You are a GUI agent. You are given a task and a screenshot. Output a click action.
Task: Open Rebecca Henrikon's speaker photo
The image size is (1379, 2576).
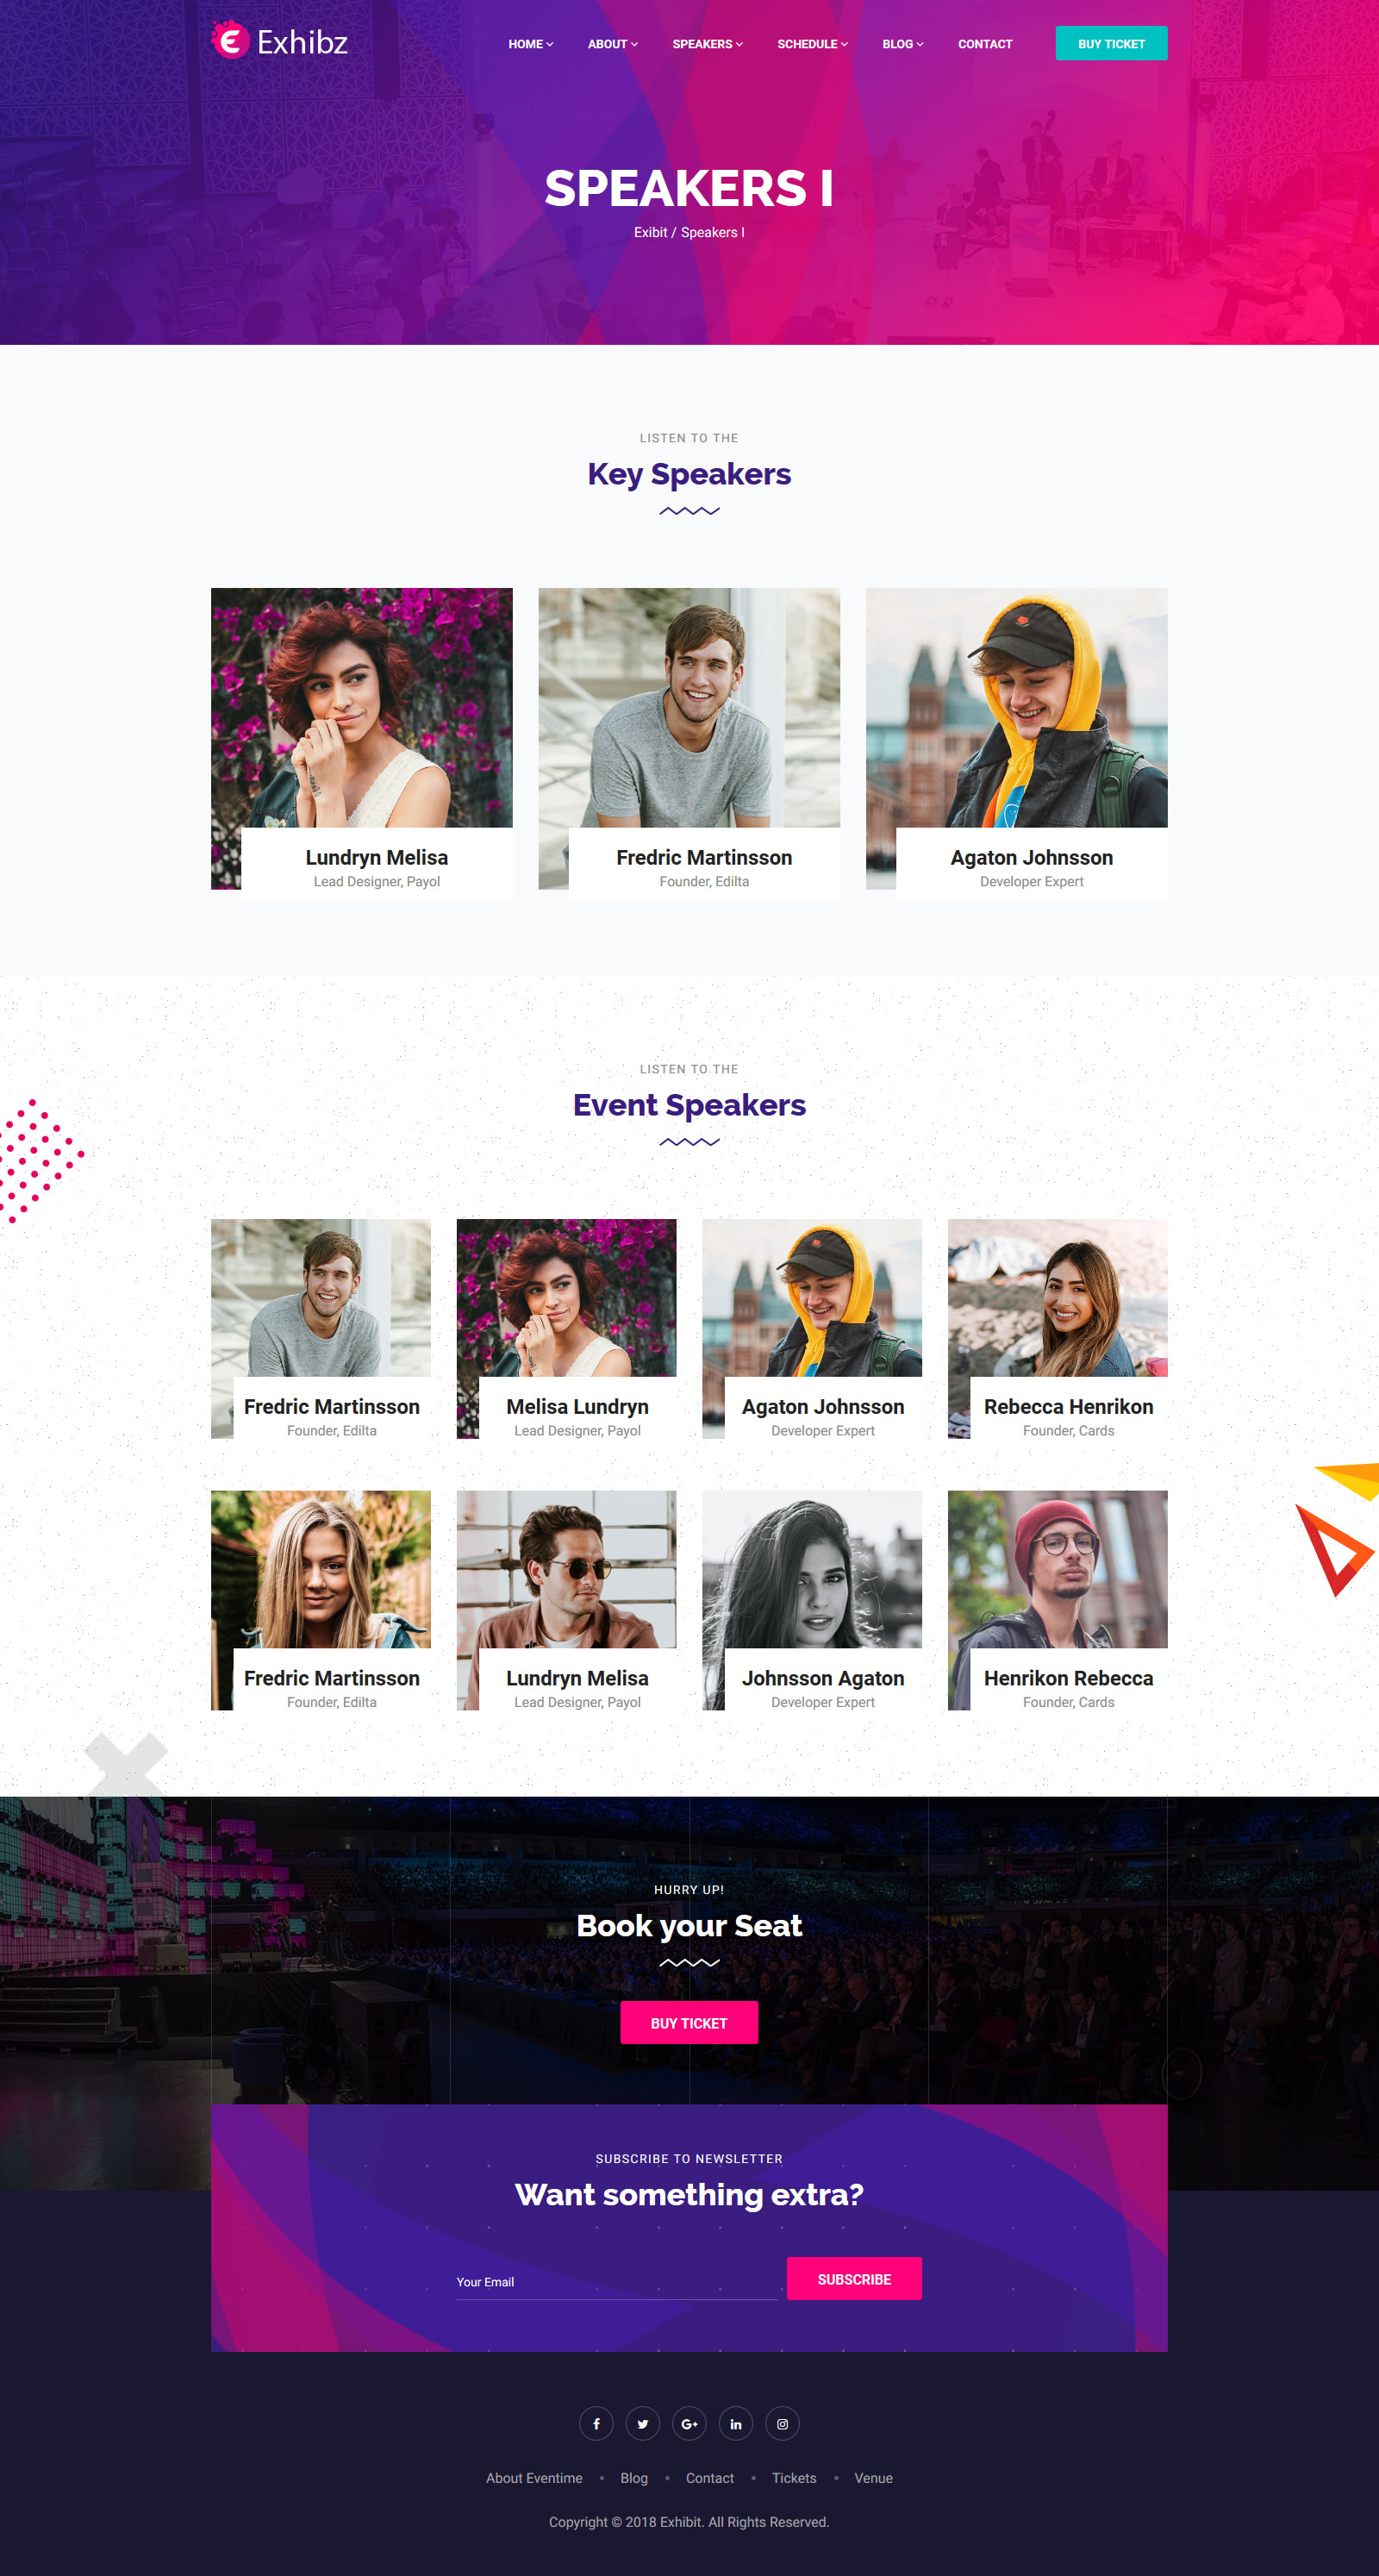tap(1057, 1297)
